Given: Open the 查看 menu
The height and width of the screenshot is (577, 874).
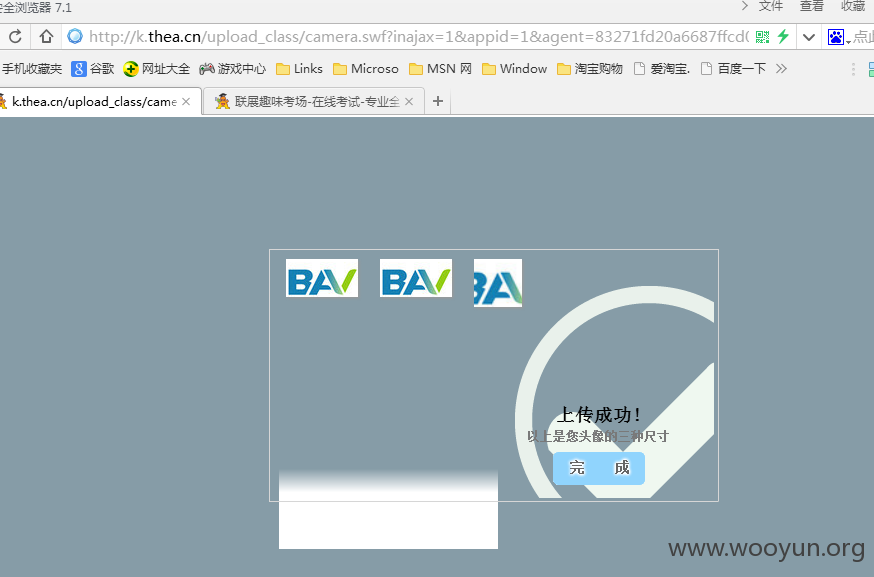Looking at the screenshot, I should [812, 6].
